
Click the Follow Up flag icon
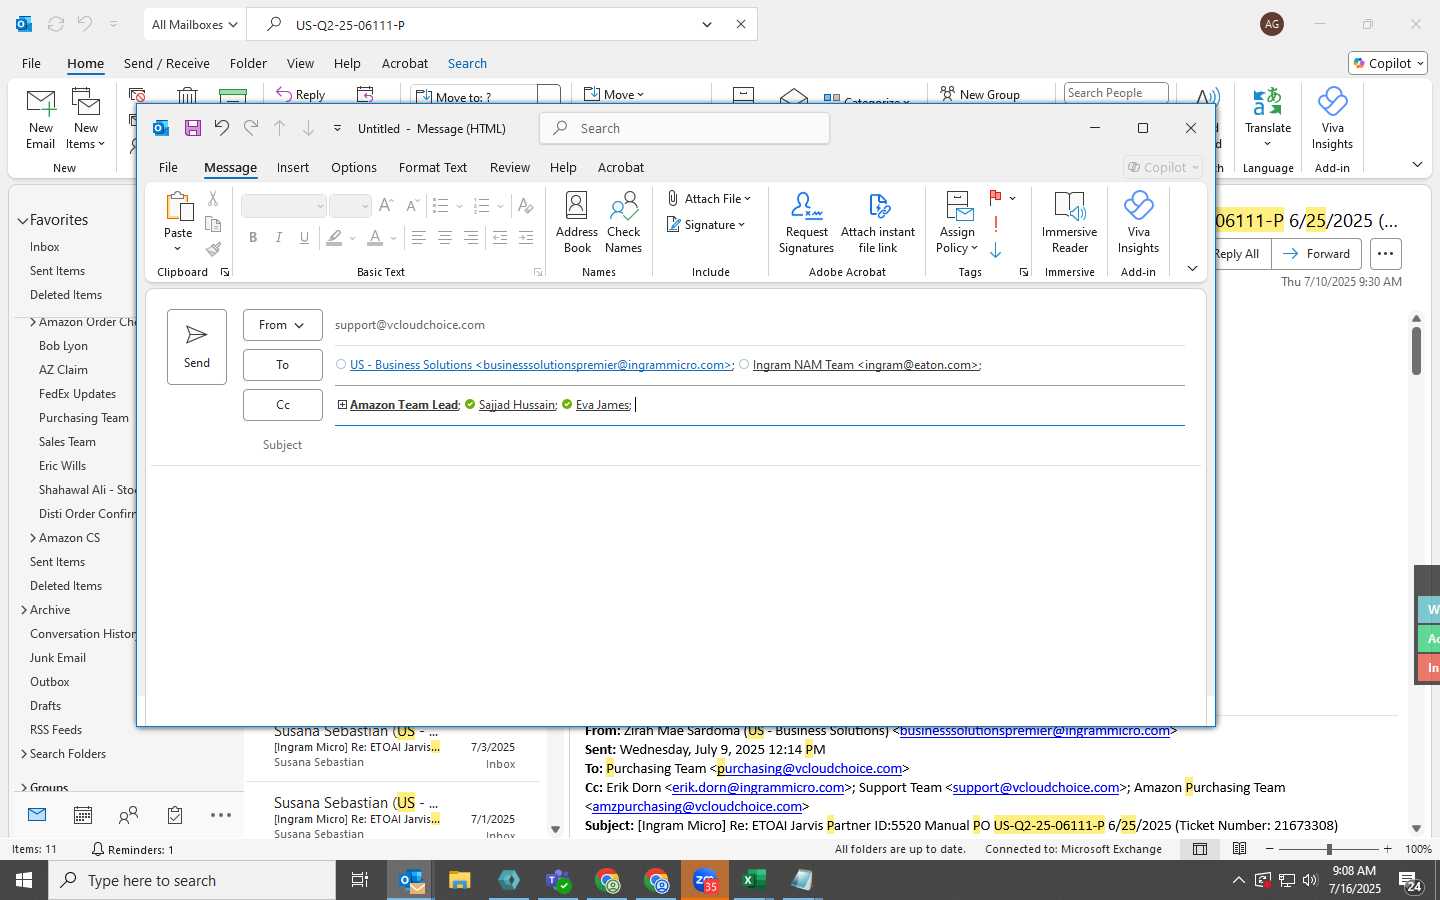click(996, 197)
